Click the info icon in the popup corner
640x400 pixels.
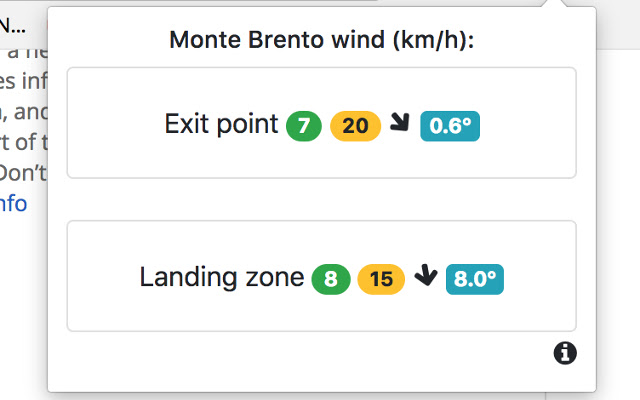click(565, 352)
